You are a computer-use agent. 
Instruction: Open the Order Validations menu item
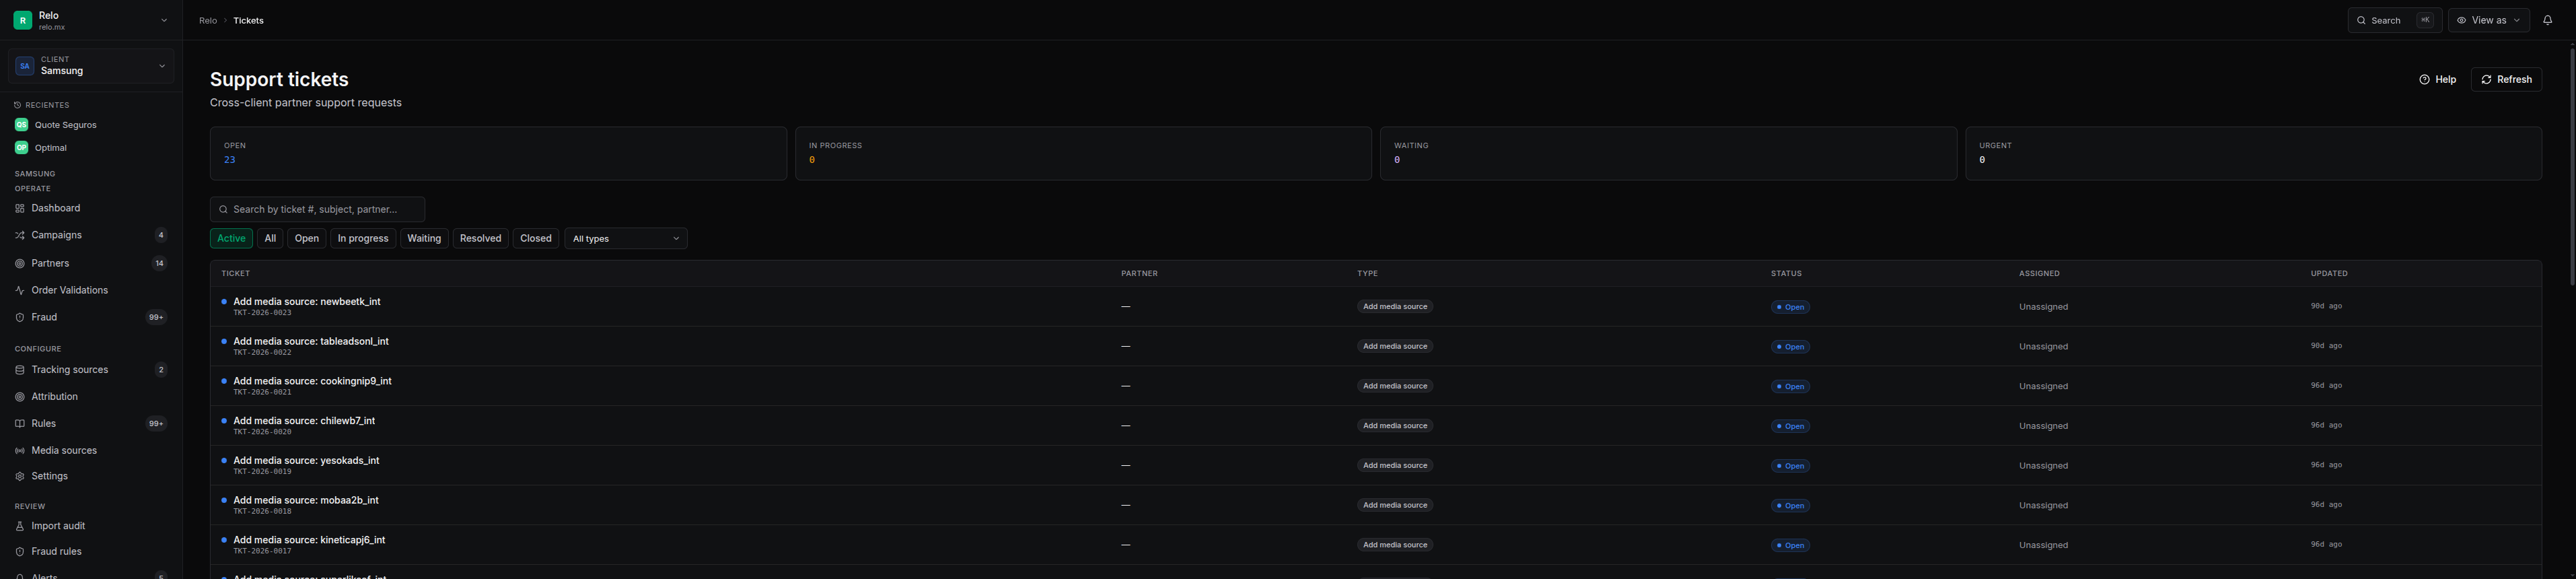click(91, 290)
